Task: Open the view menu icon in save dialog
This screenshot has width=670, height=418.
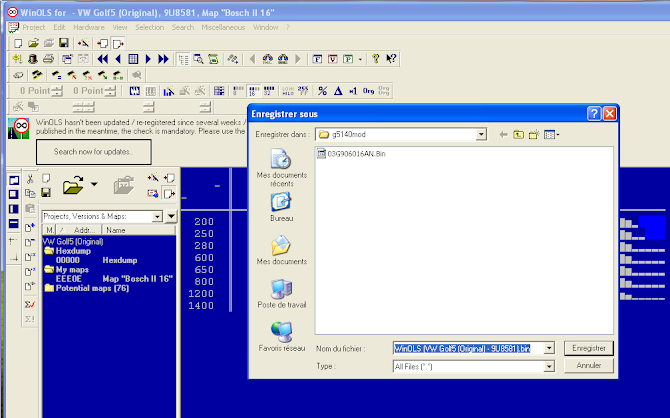Action: [x=552, y=135]
